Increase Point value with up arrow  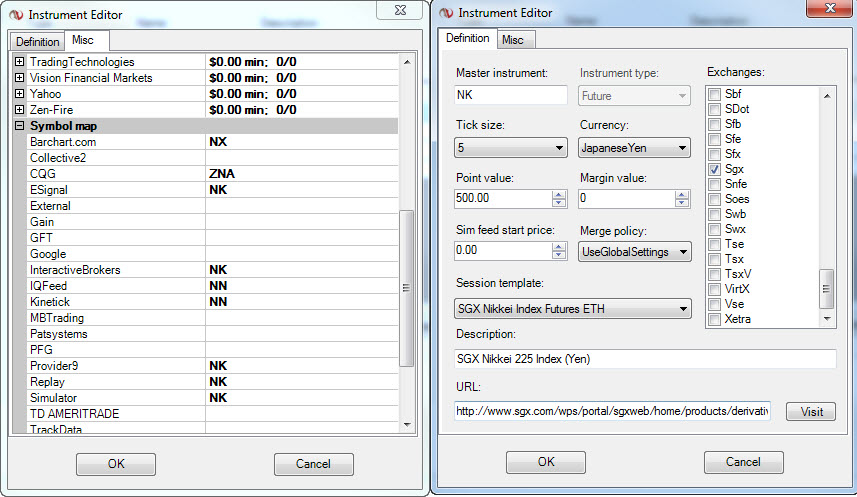[559, 195]
